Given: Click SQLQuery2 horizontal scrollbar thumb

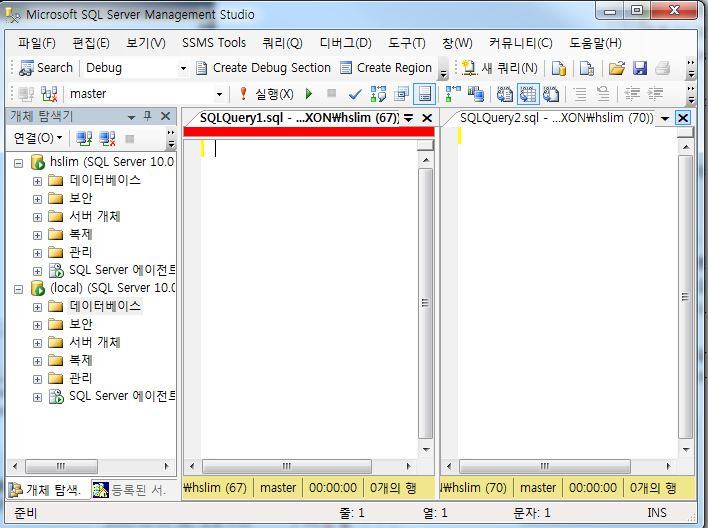Looking at the screenshot, I should pos(545,466).
